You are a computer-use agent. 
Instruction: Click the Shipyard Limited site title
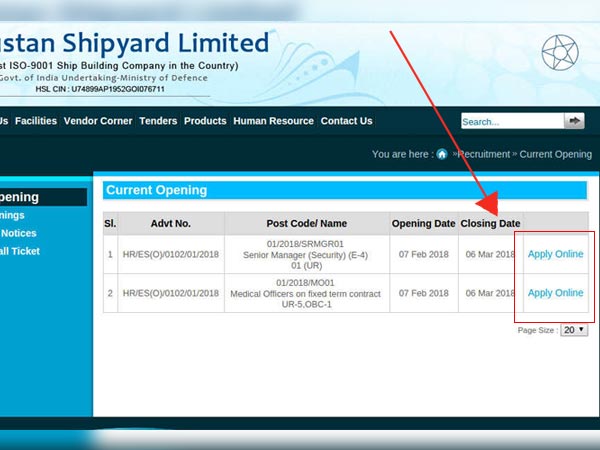click(x=166, y=43)
